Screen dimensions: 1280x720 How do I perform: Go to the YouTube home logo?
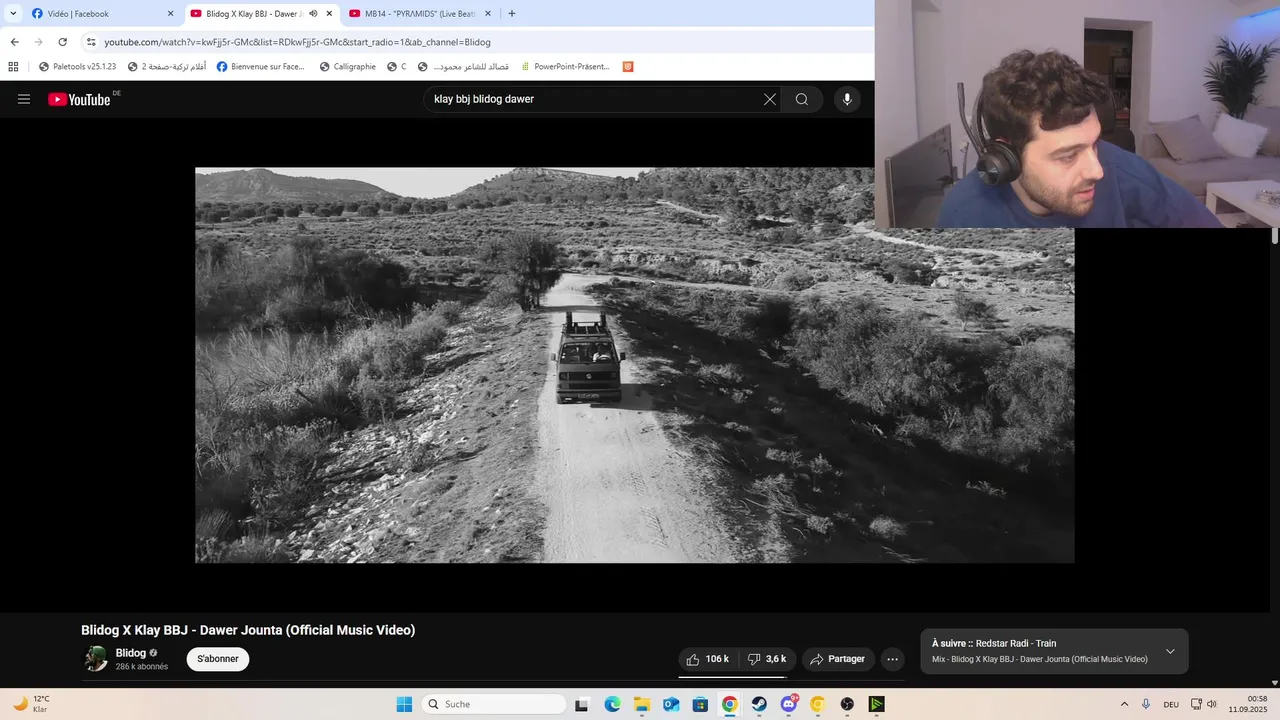click(x=79, y=99)
